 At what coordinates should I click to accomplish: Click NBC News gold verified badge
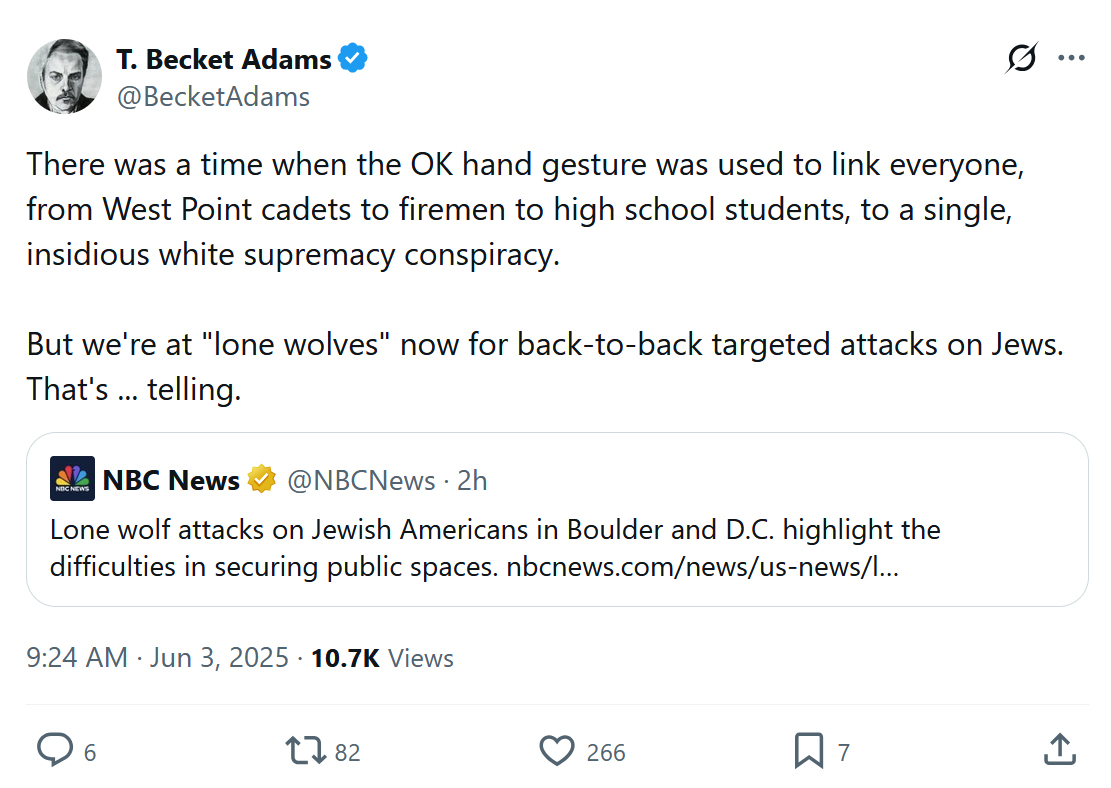262,480
